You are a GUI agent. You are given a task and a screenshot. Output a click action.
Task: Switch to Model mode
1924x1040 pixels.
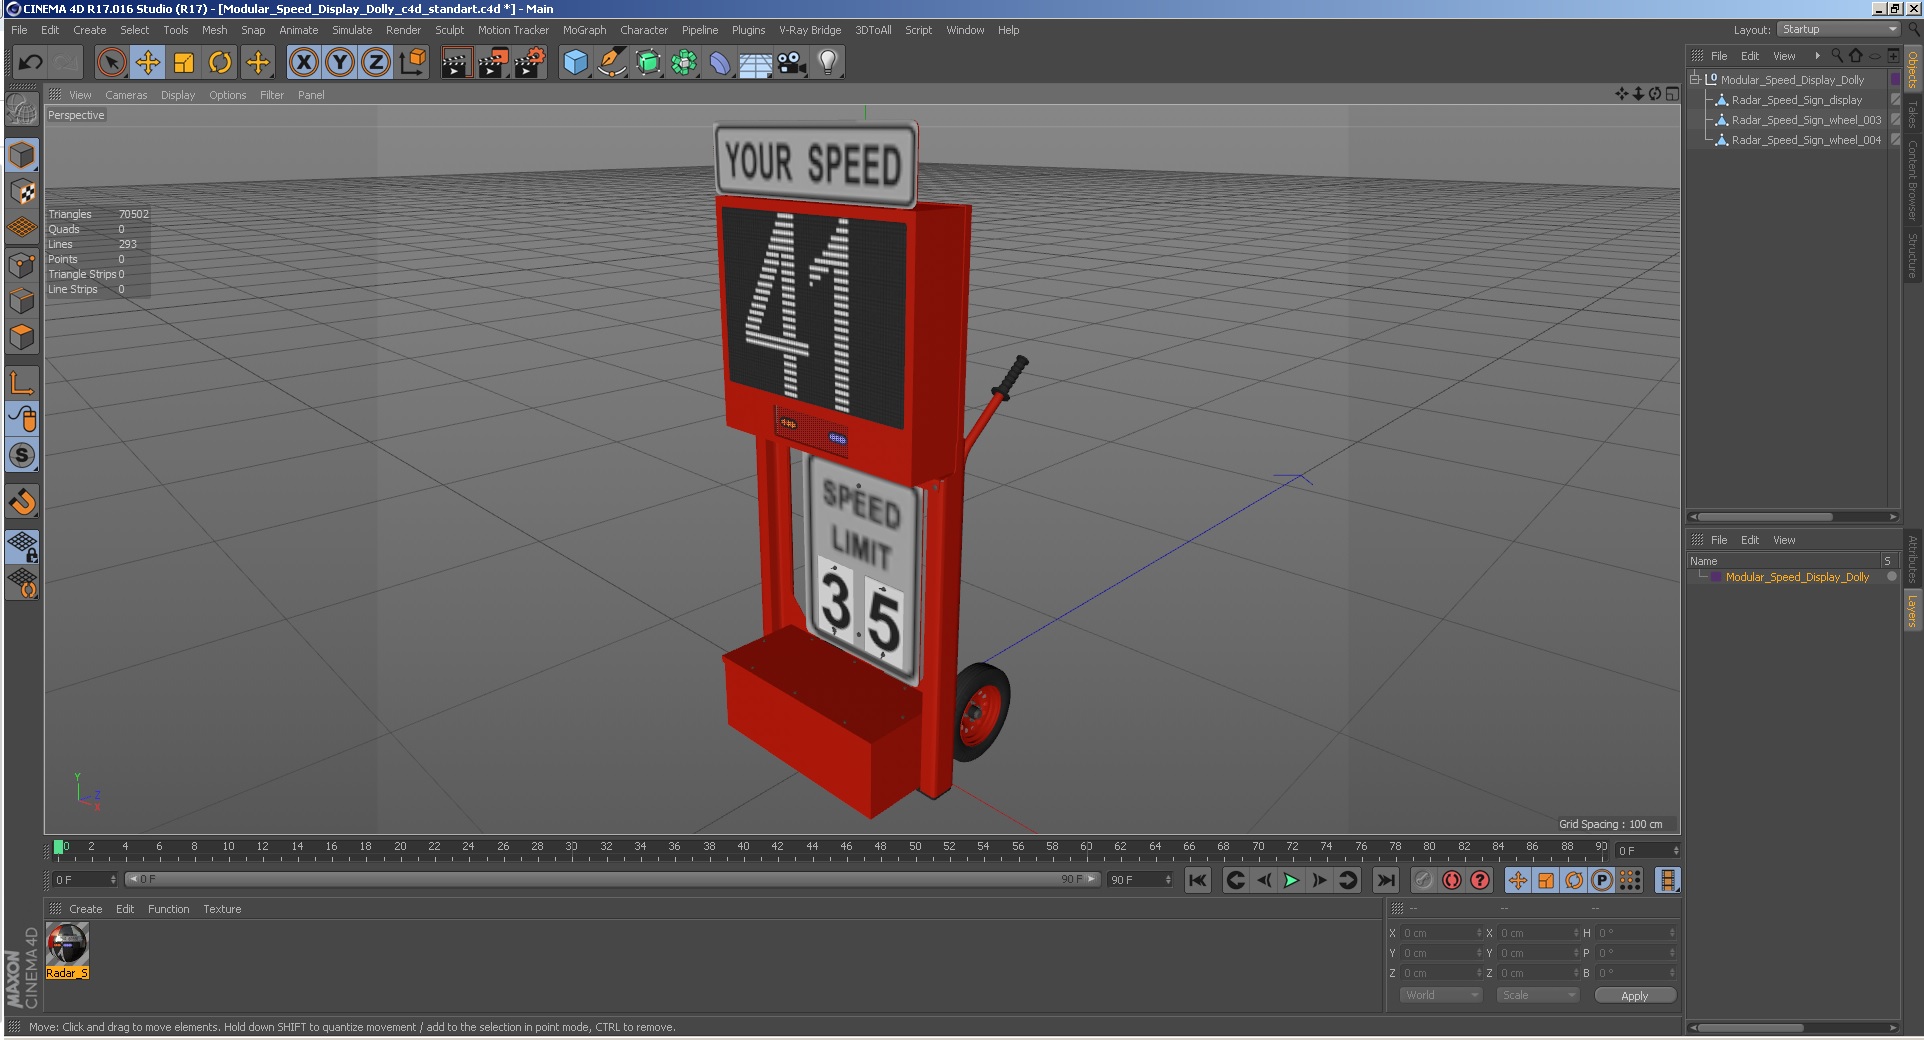pyautogui.click(x=22, y=155)
